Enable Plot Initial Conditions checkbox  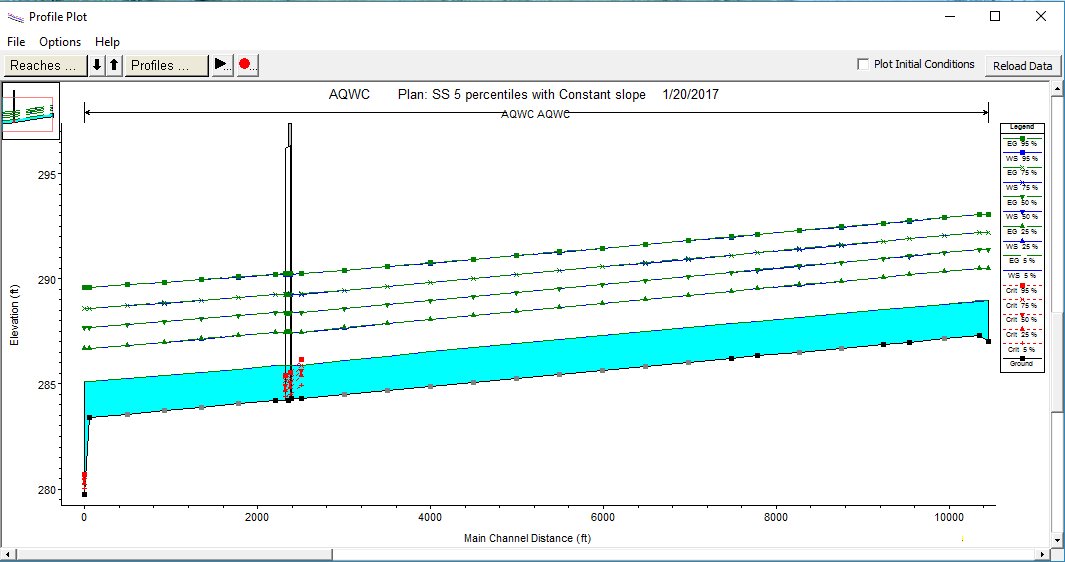click(863, 64)
